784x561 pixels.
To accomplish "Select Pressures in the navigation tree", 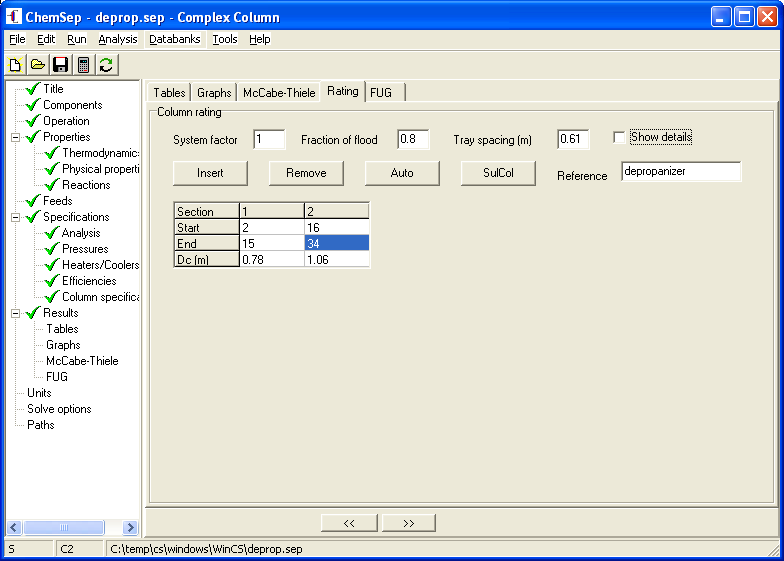I will click(85, 249).
